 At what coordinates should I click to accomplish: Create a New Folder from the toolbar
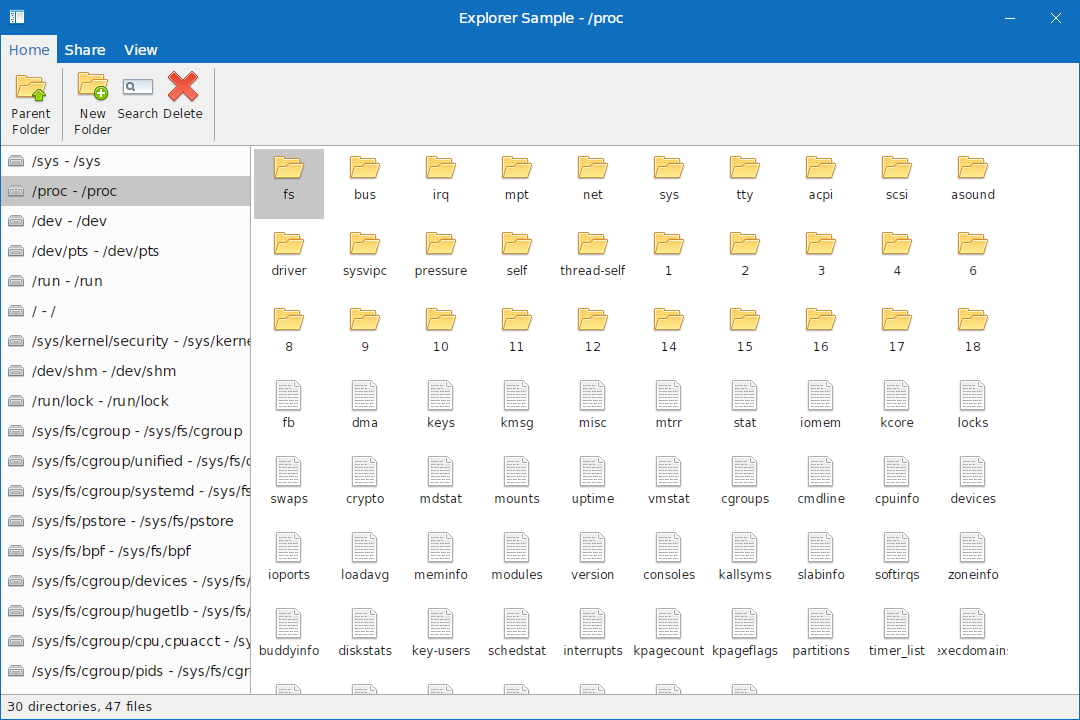pyautogui.click(x=92, y=104)
